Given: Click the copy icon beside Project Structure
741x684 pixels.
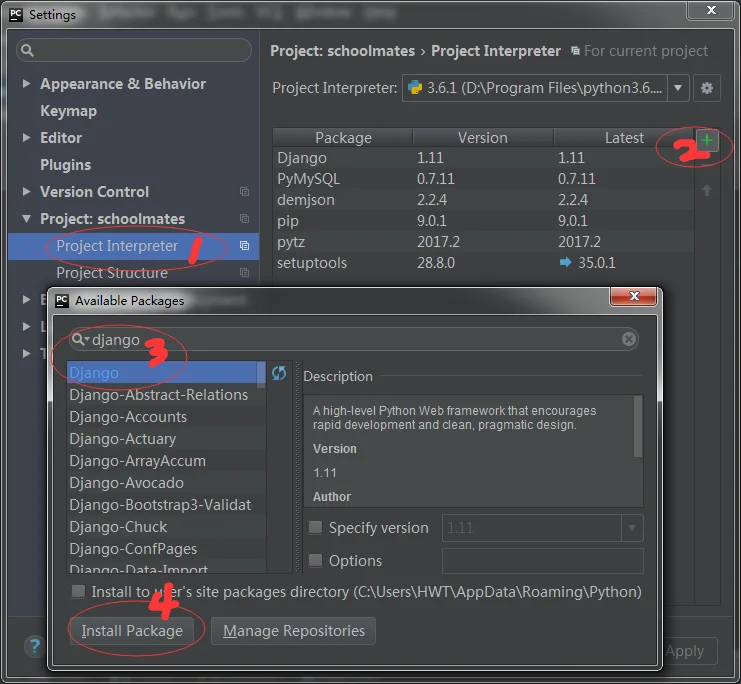Looking at the screenshot, I should 244,272.
